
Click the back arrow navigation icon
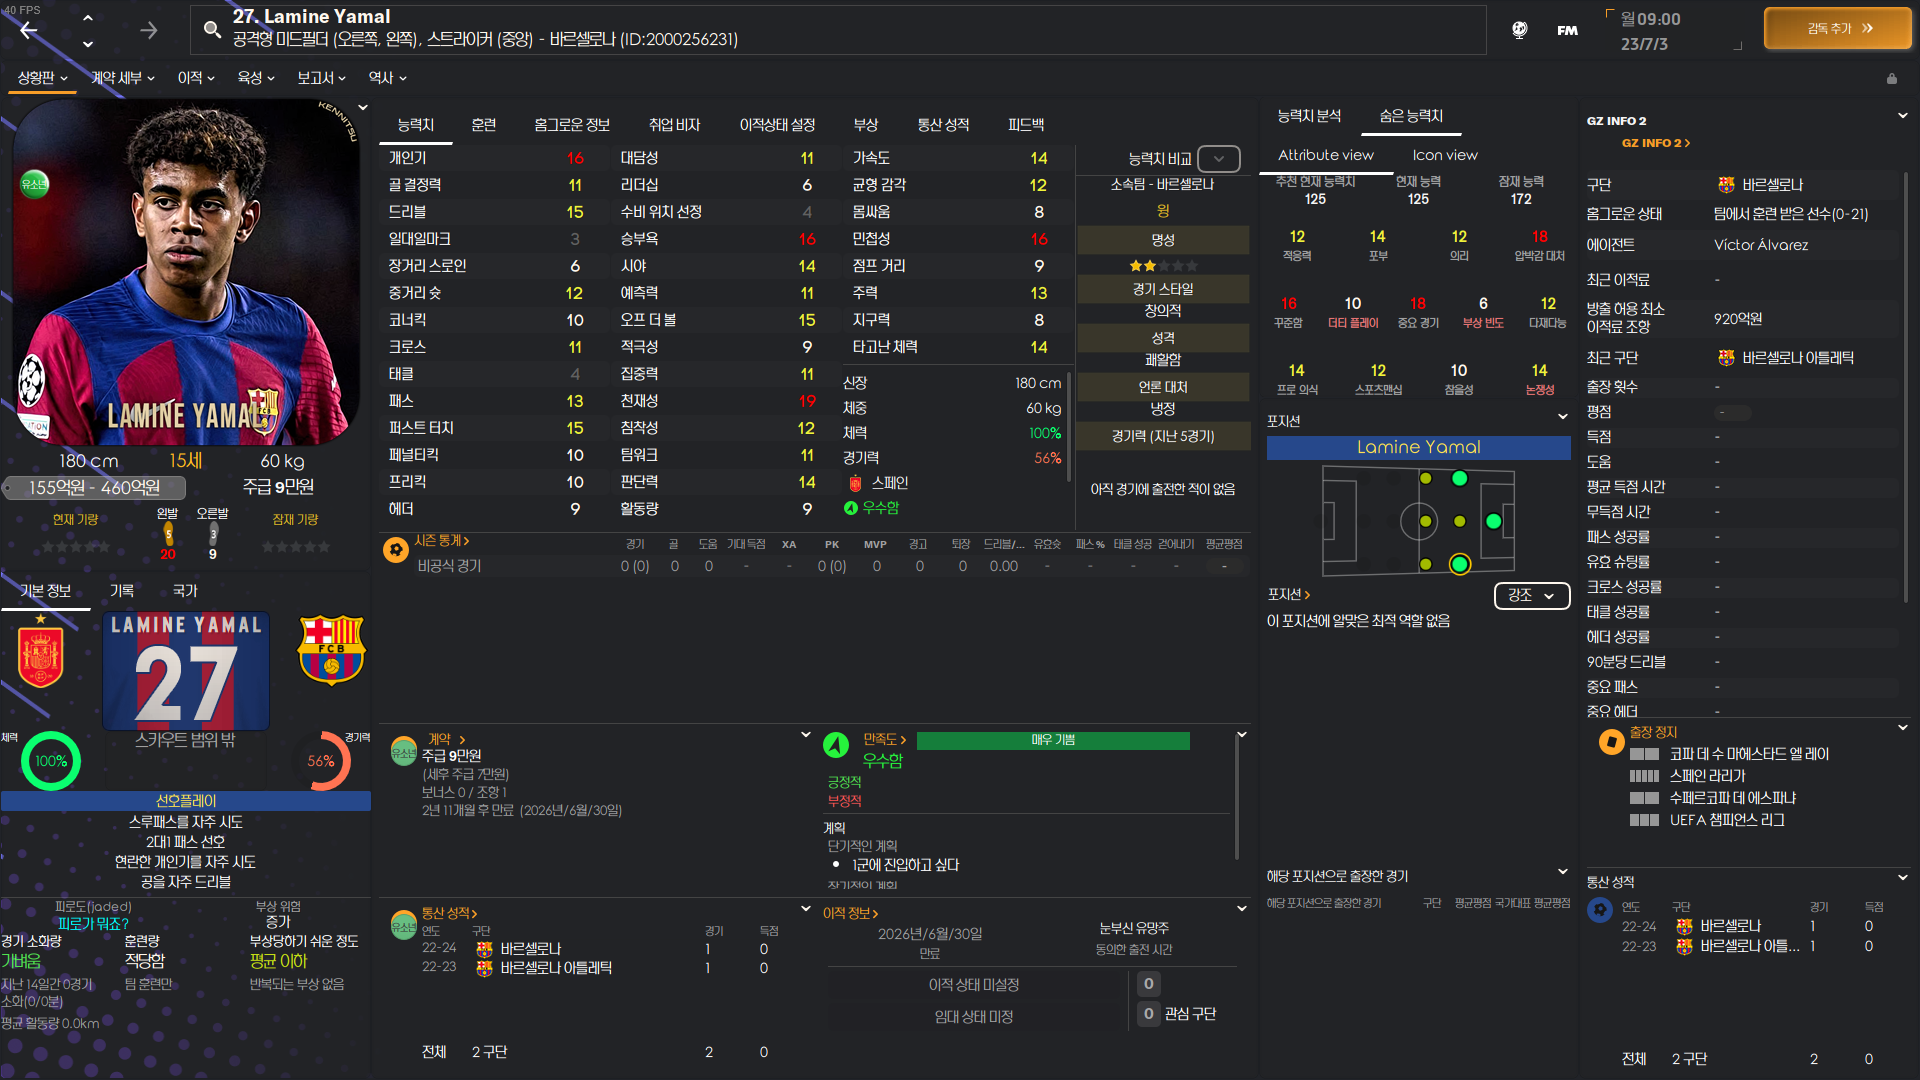coord(29,30)
